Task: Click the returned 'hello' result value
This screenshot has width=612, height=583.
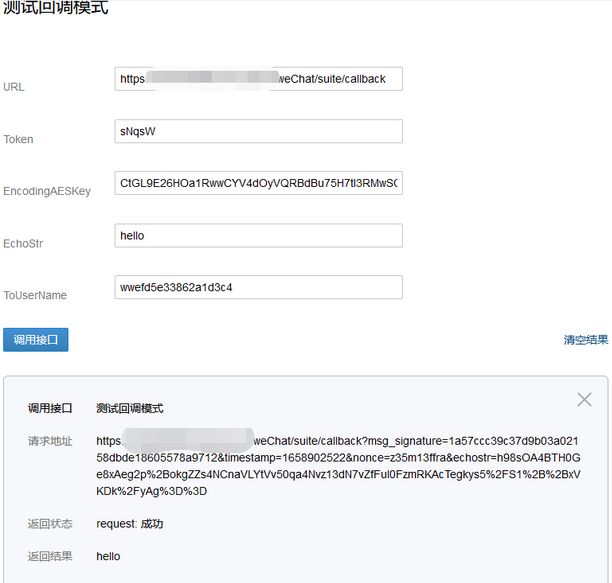Action: coord(108,556)
